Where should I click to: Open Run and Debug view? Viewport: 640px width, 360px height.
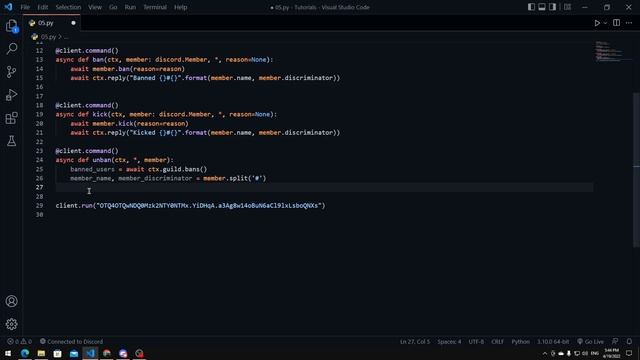click(11, 95)
